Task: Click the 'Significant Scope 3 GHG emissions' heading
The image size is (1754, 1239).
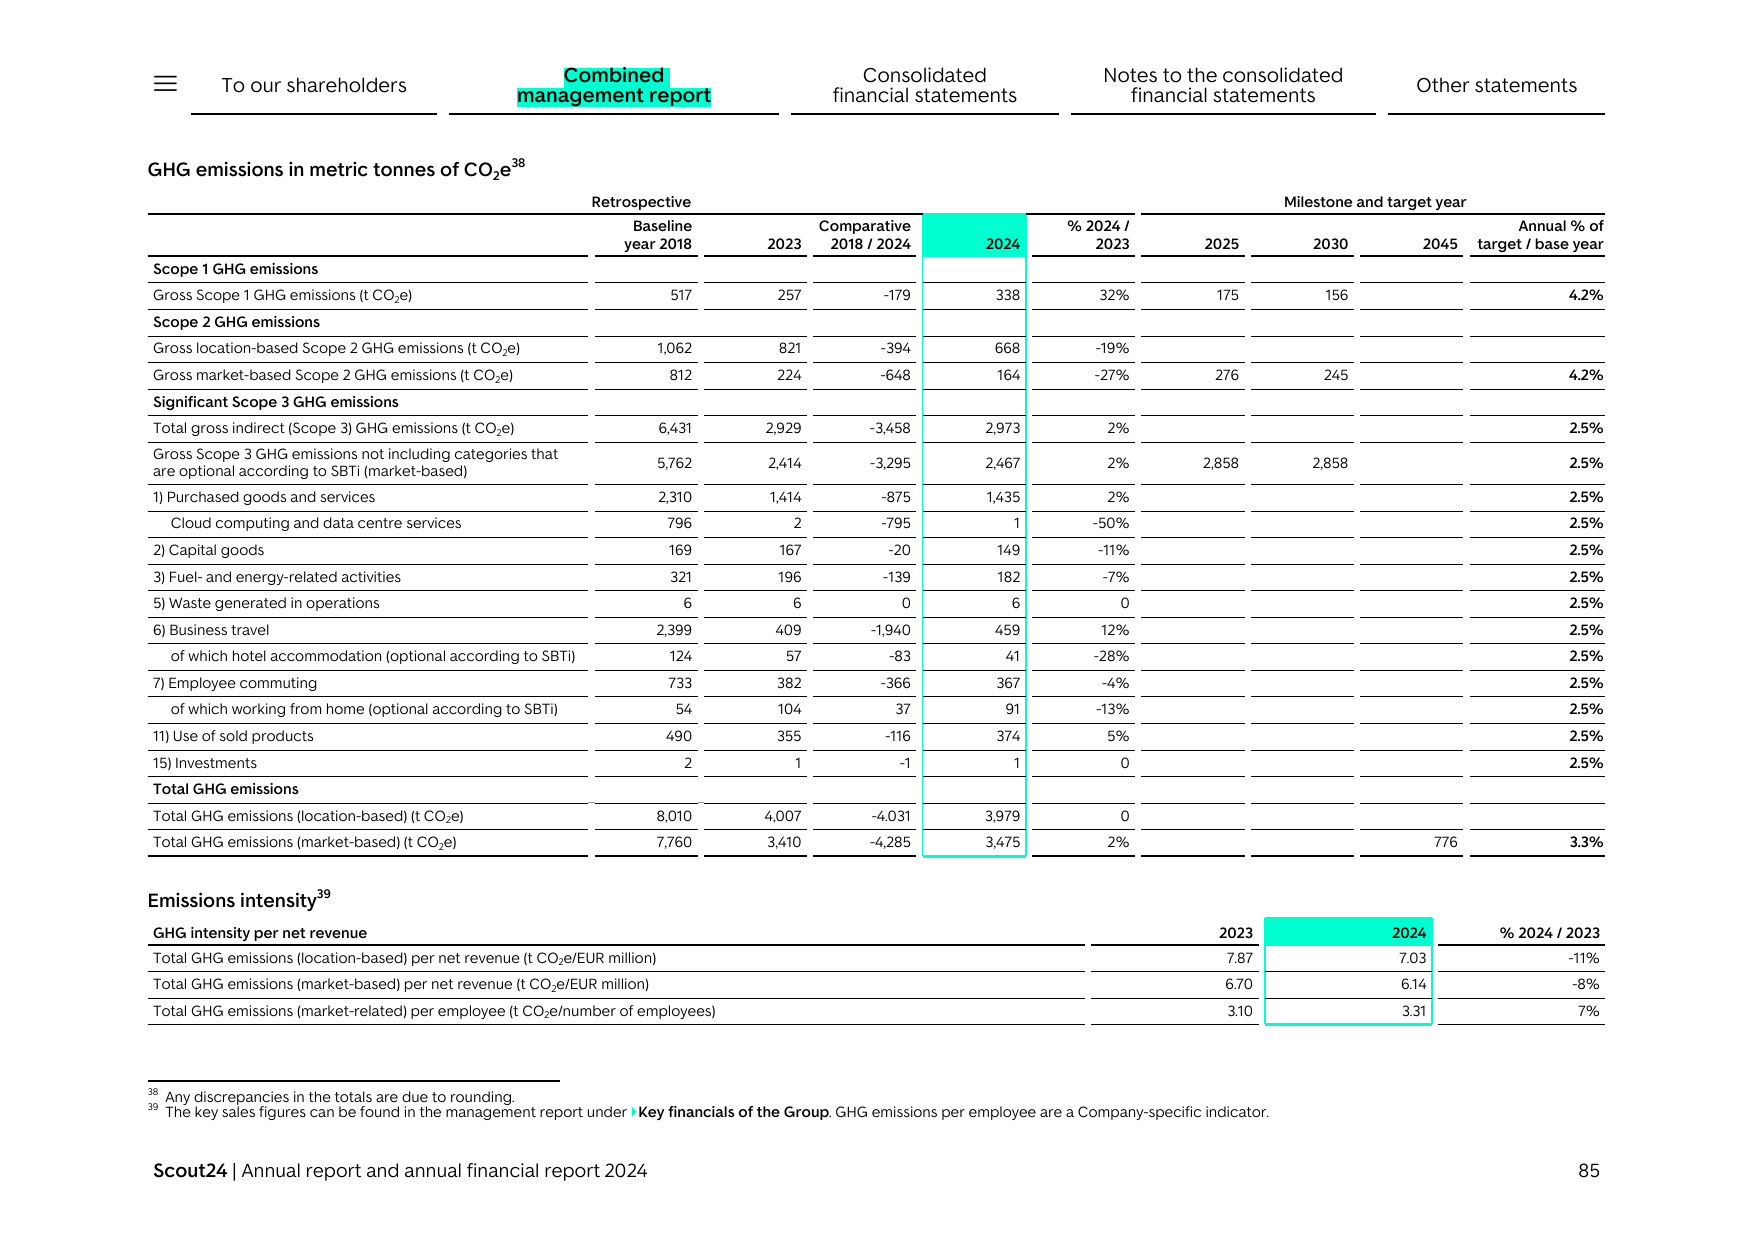Action: coord(276,402)
